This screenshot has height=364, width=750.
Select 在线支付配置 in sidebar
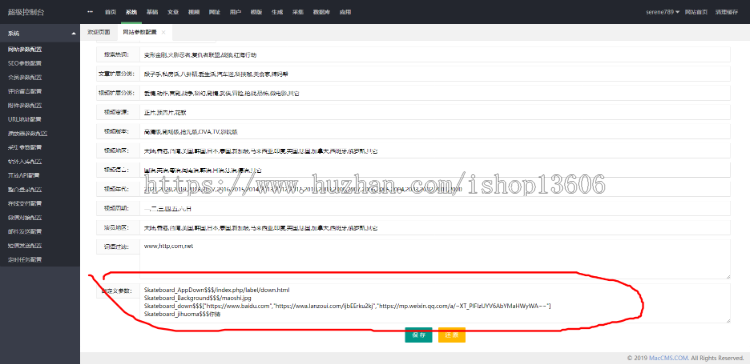(25, 203)
